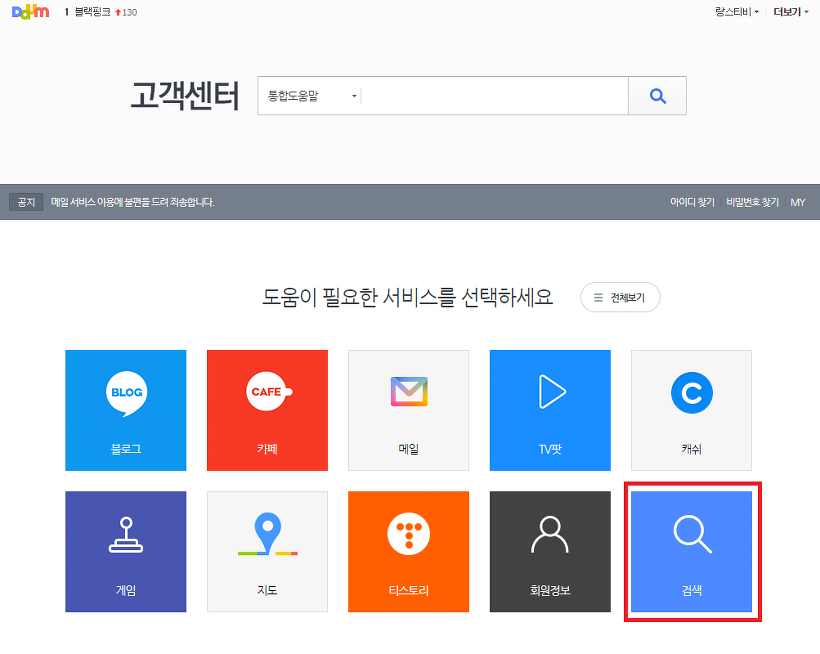This screenshot has width=820, height=654.
Task: Open the 캐쉬 cash service tile
Action: [x=691, y=410]
